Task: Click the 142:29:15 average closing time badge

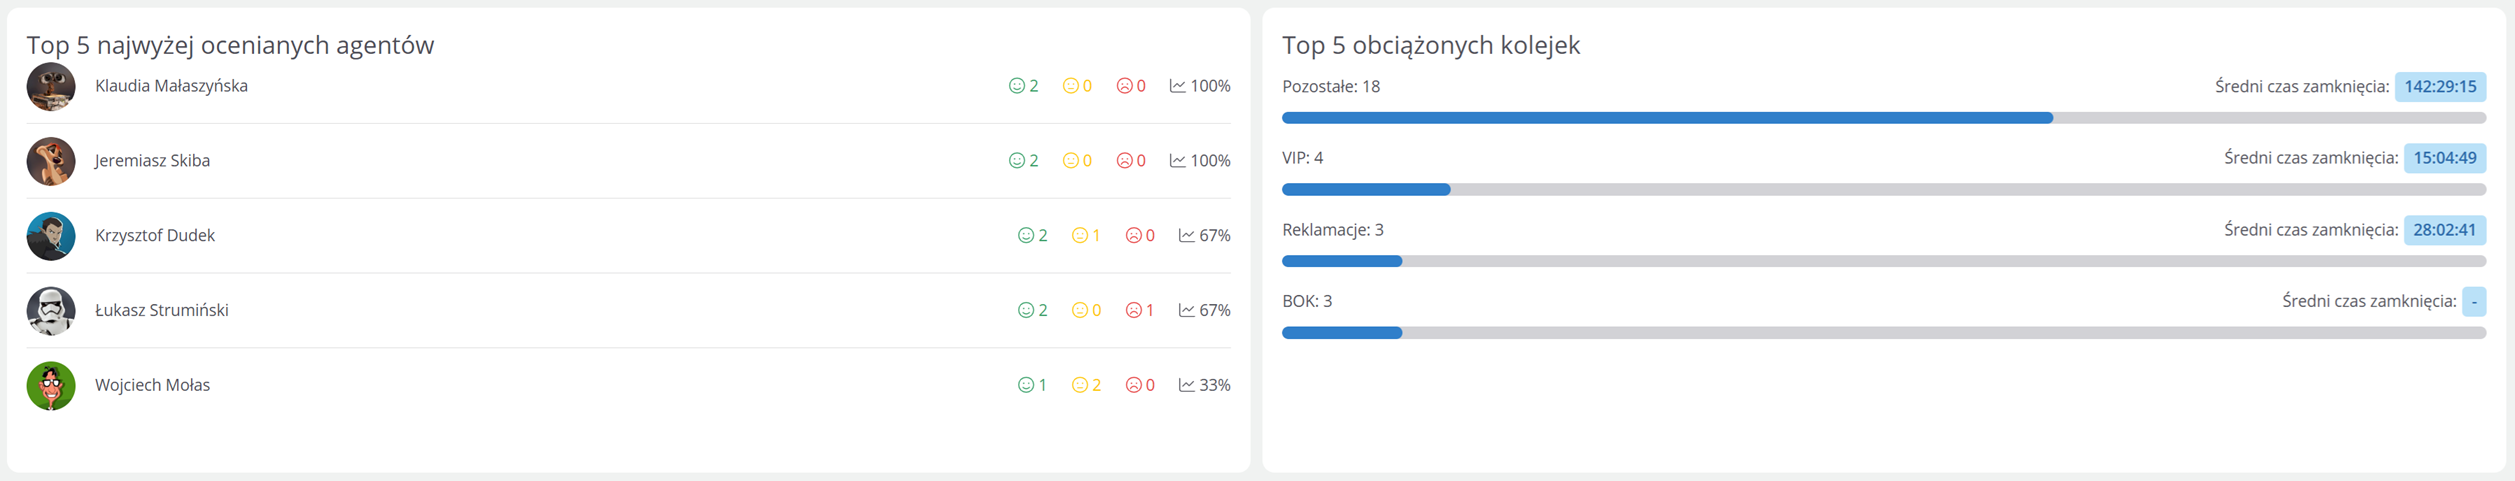Action: coord(2439,87)
